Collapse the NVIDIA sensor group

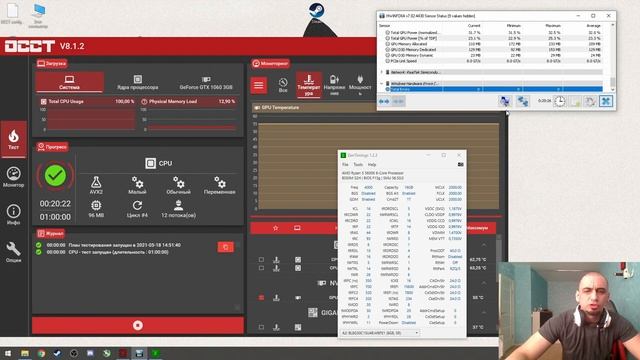(484, 283)
